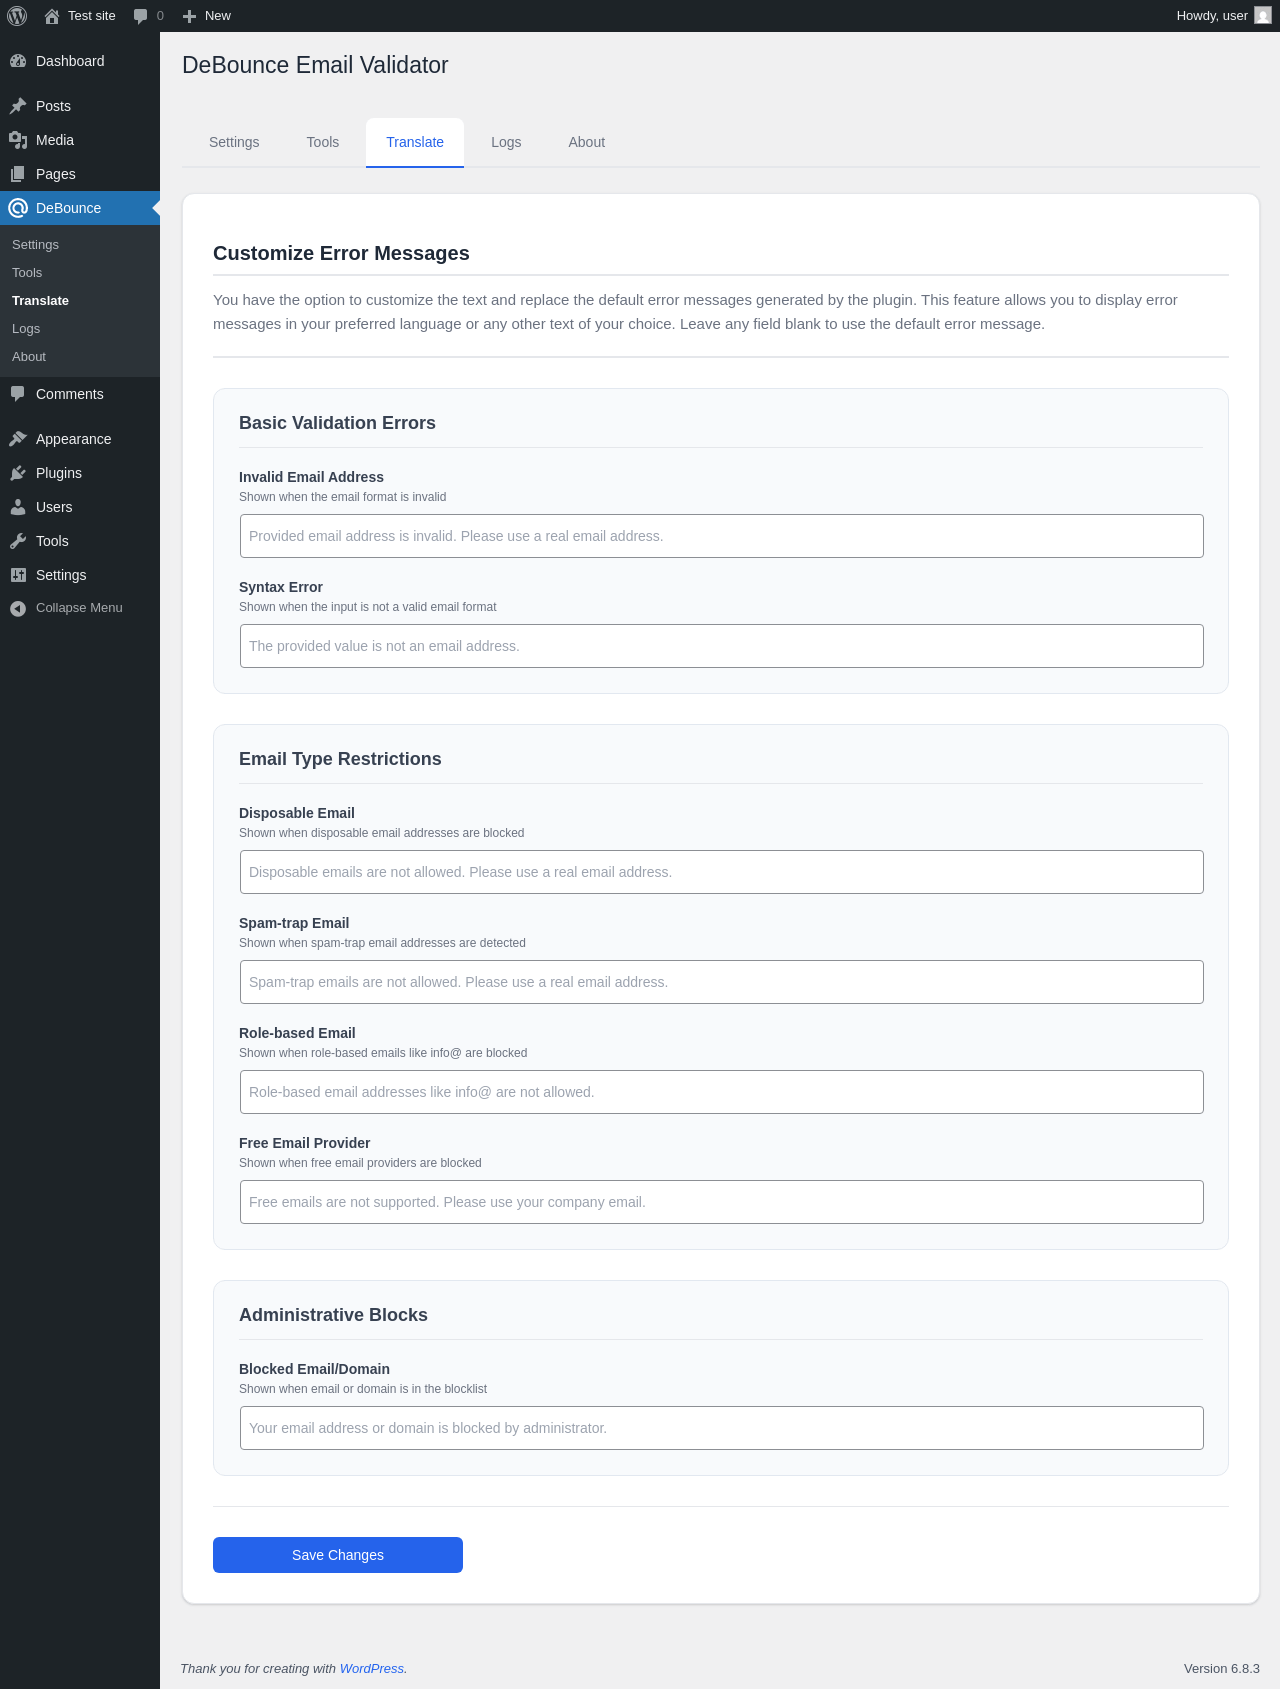
Task: Click the Blocked Email/Domain text field
Action: (x=721, y=1428)
